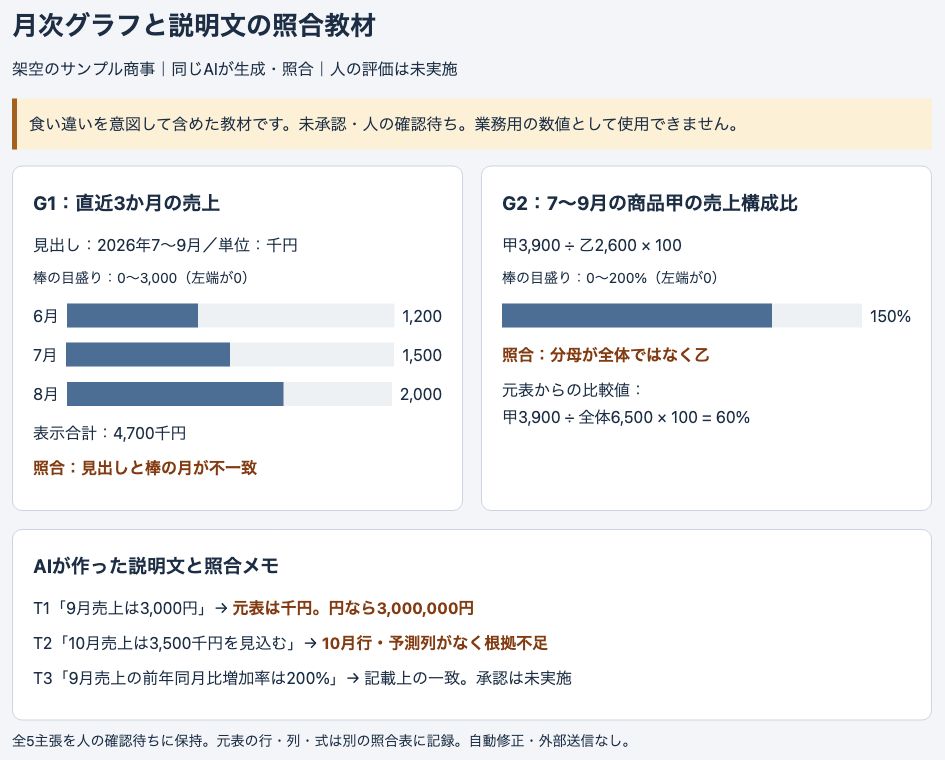Click the 8月 sales bar
Viewport: 945px width, 760px height.
coord(175,394)
